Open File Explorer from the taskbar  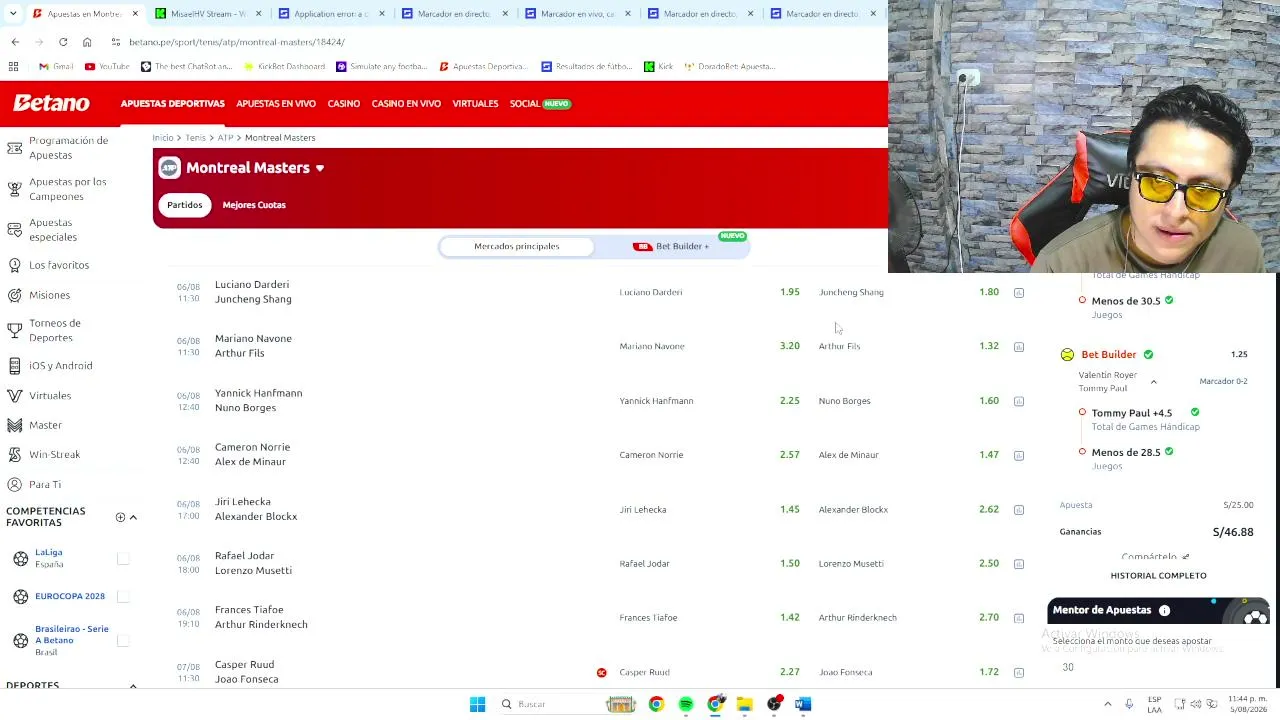pyautogui.click(x=744, y=704)
